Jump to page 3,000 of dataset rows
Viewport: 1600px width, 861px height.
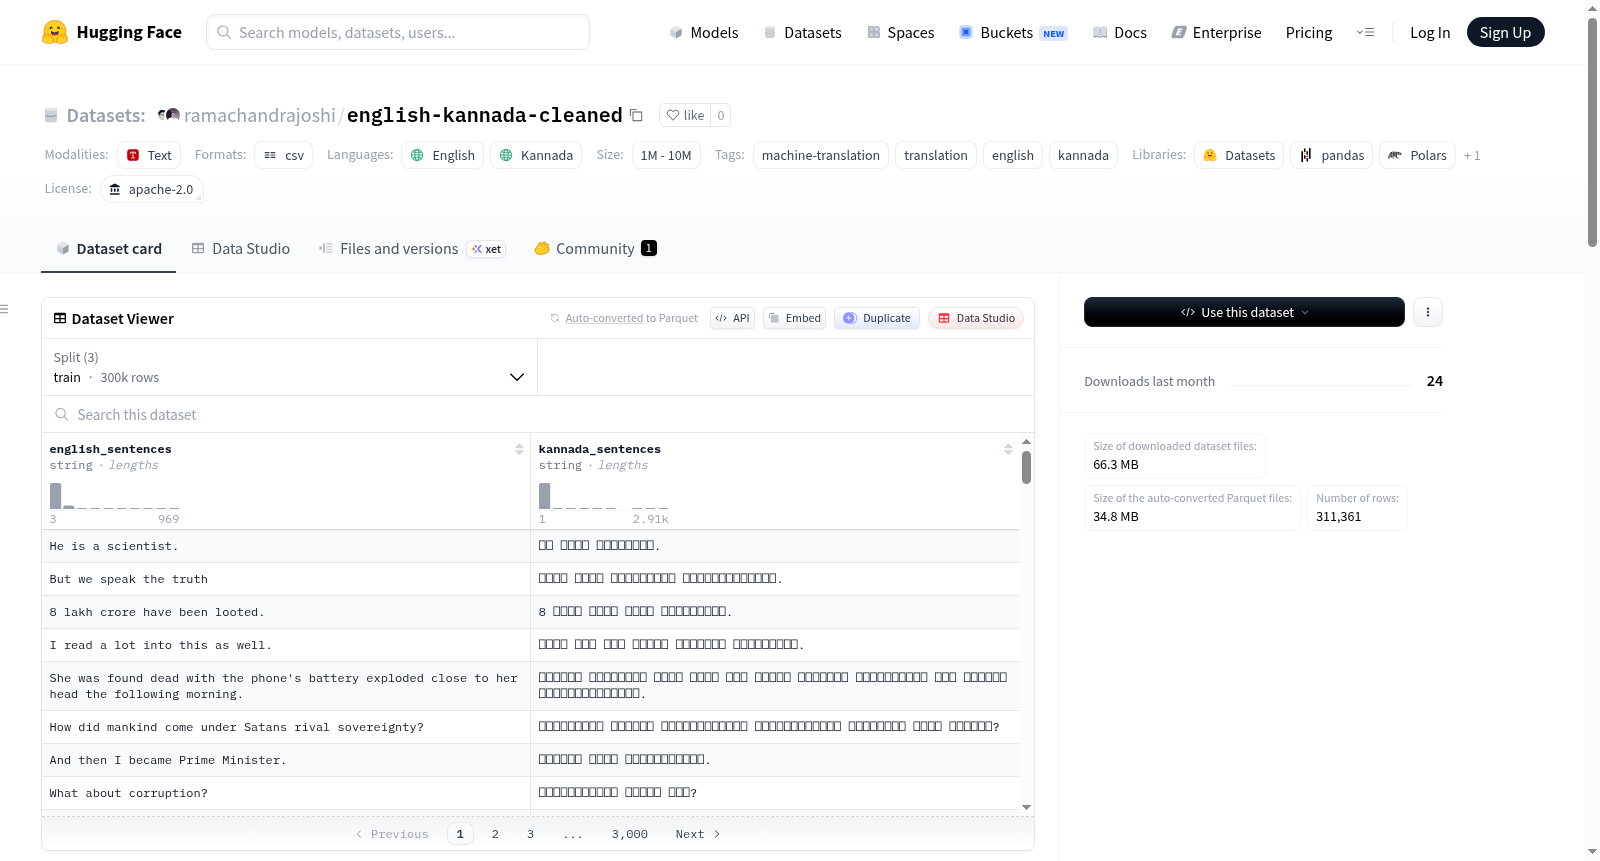click(x=630, y=834)
